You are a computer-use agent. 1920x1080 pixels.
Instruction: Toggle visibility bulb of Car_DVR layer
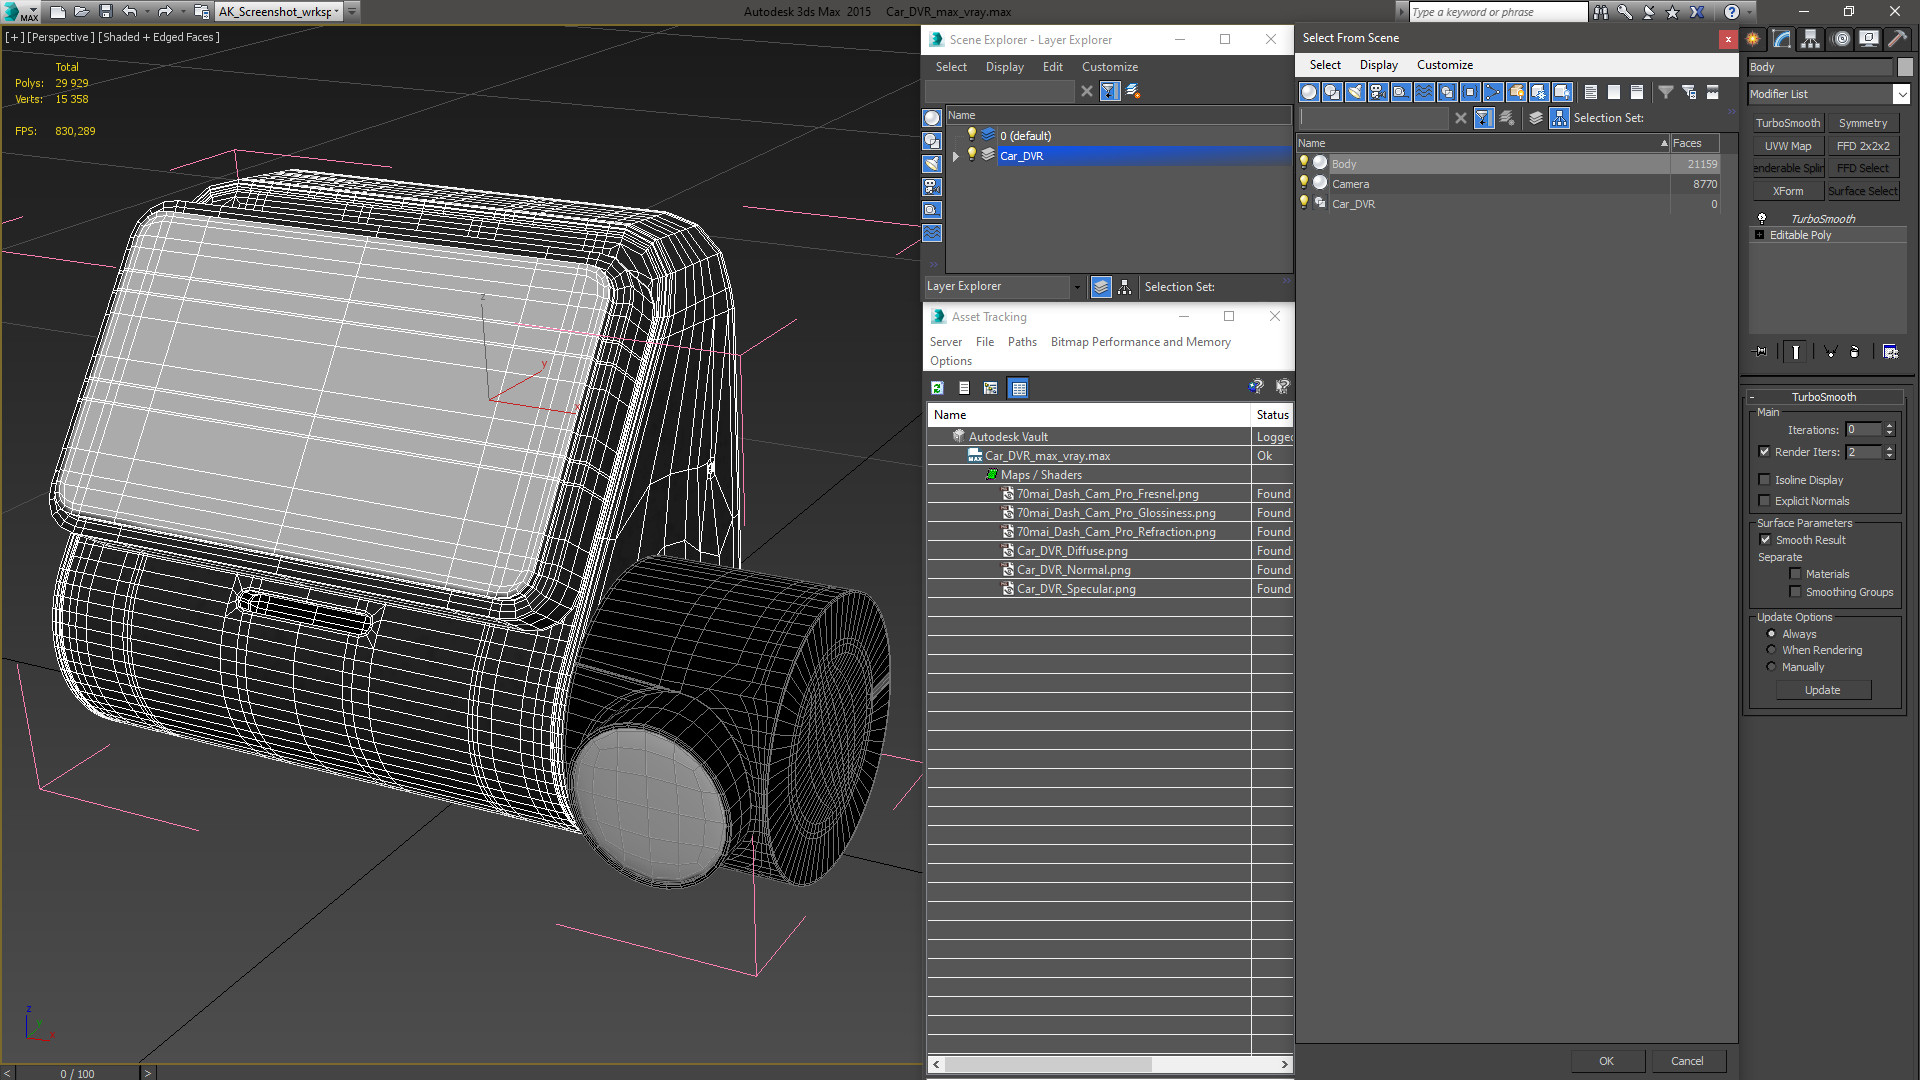click(x=971, y=155)
